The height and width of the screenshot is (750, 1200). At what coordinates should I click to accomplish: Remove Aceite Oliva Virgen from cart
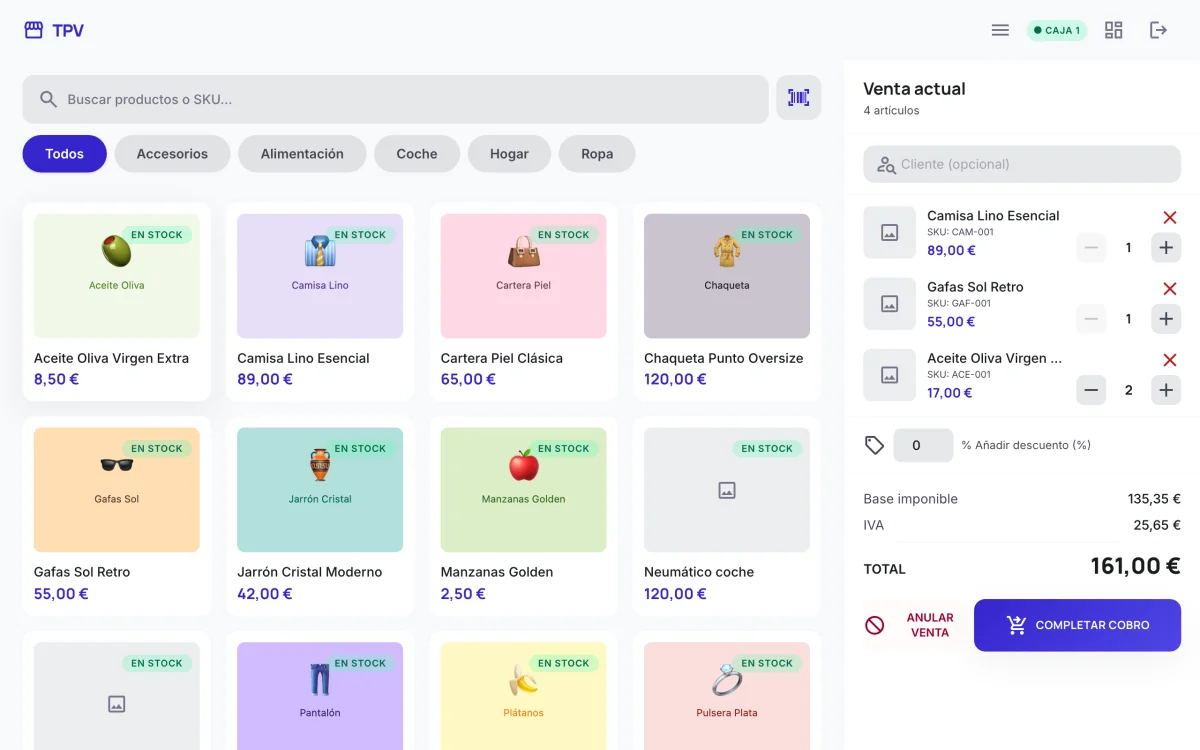click(x=1169, y=360)
